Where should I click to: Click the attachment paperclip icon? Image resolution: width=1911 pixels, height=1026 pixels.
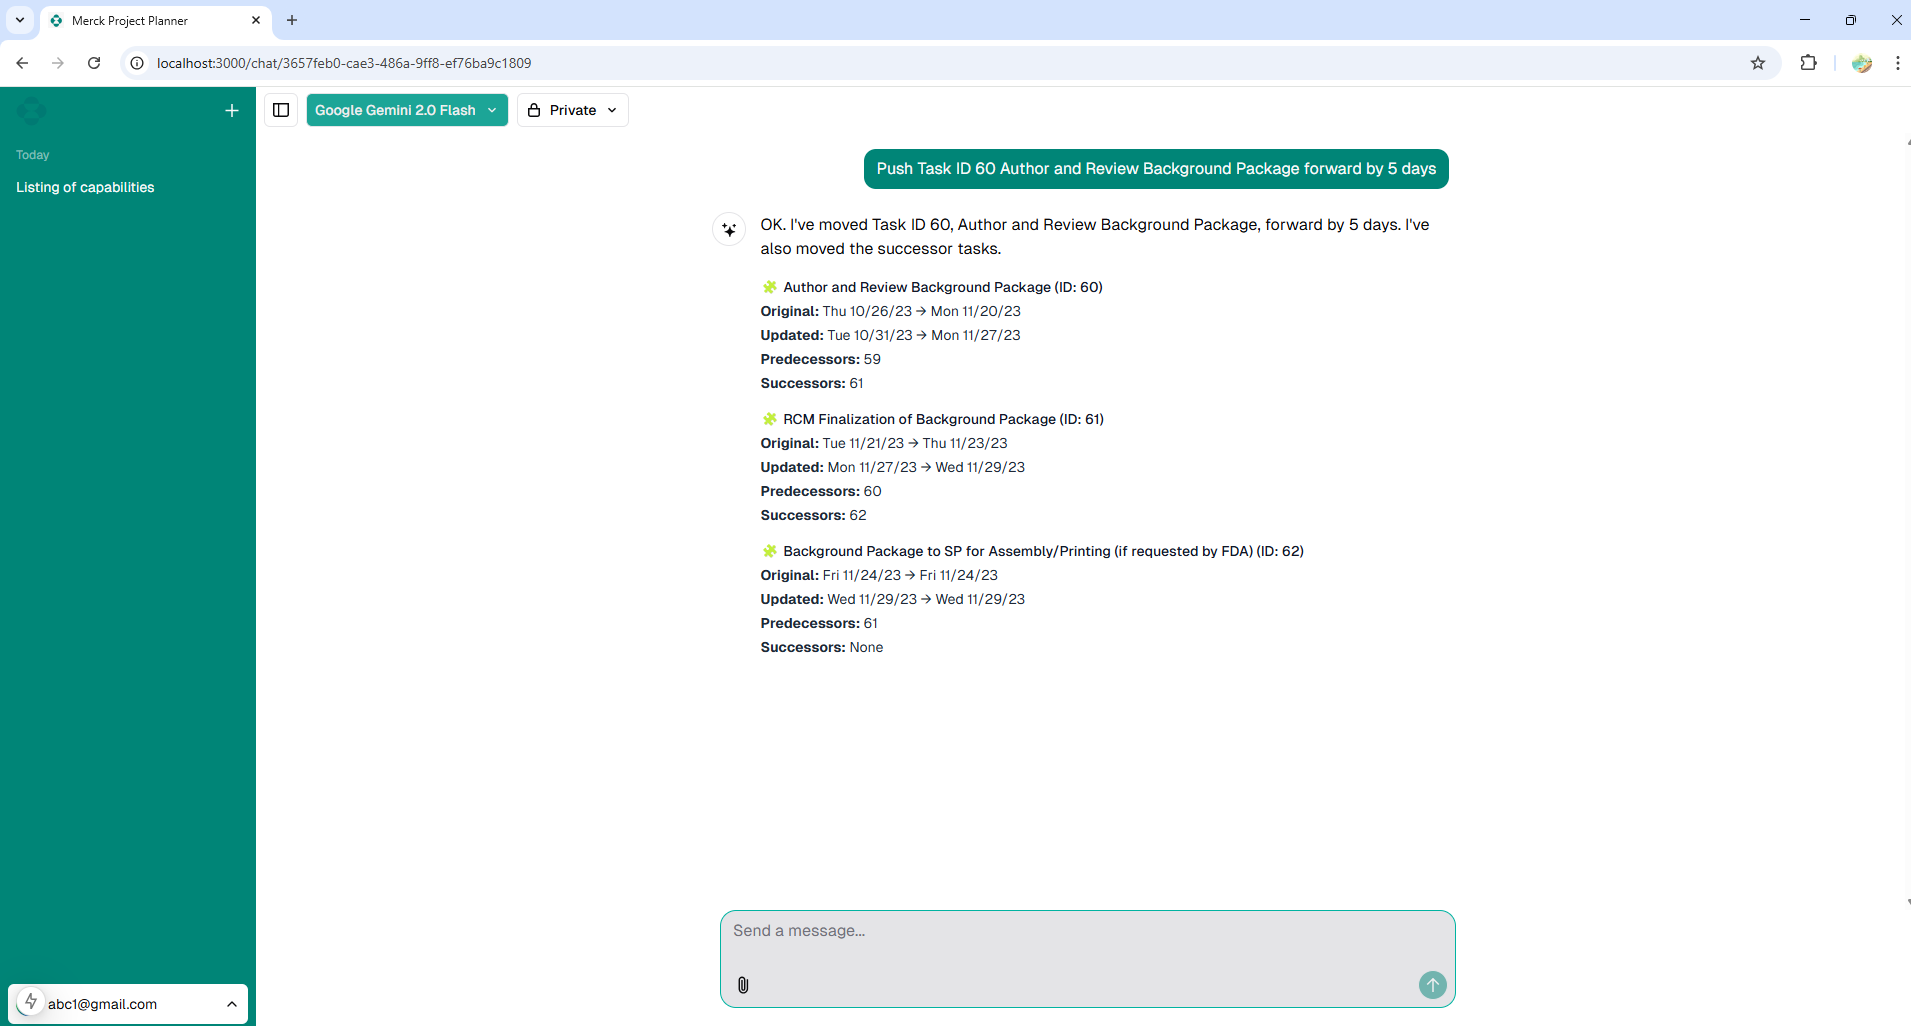click(743, 985)
